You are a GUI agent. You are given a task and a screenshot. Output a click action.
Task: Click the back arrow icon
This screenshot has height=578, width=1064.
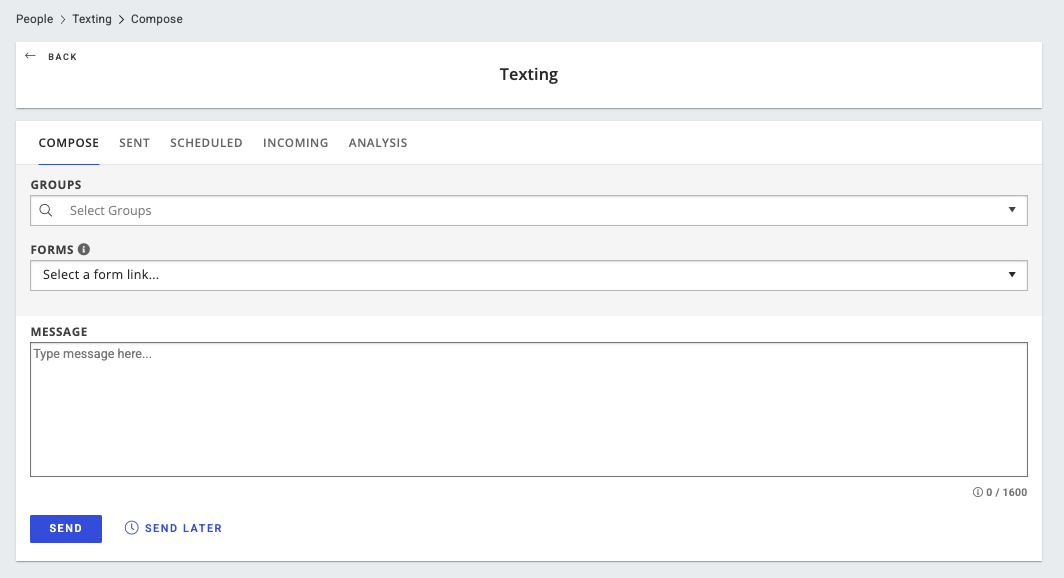30,56
